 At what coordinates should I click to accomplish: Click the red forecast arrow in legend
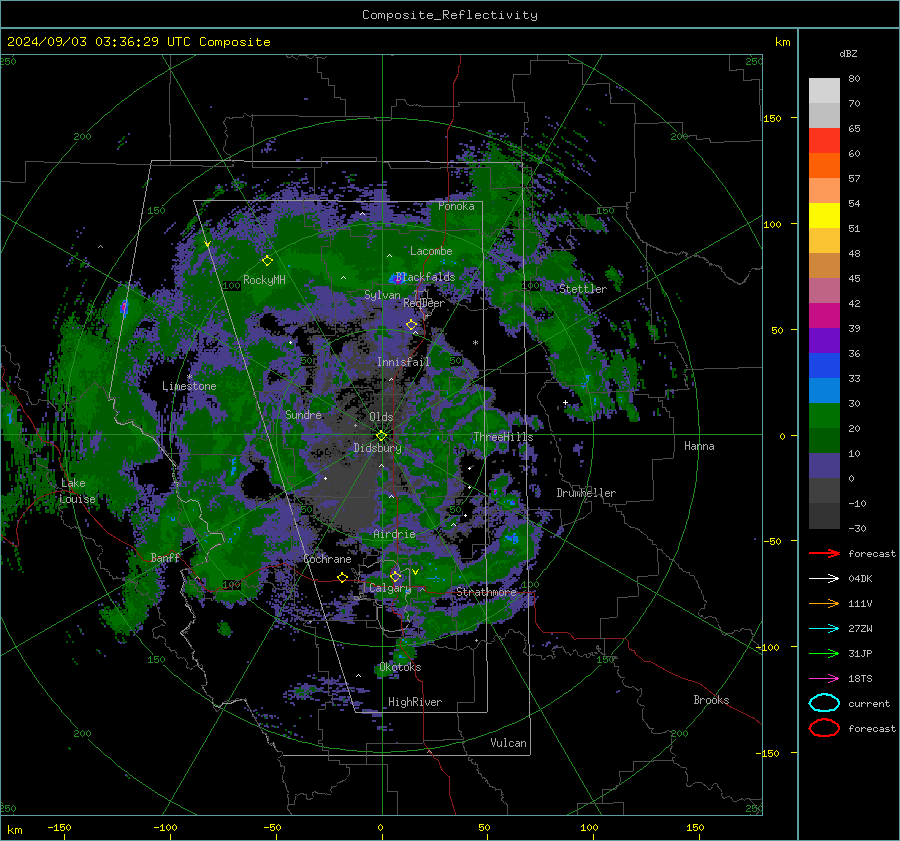[824, 553]
